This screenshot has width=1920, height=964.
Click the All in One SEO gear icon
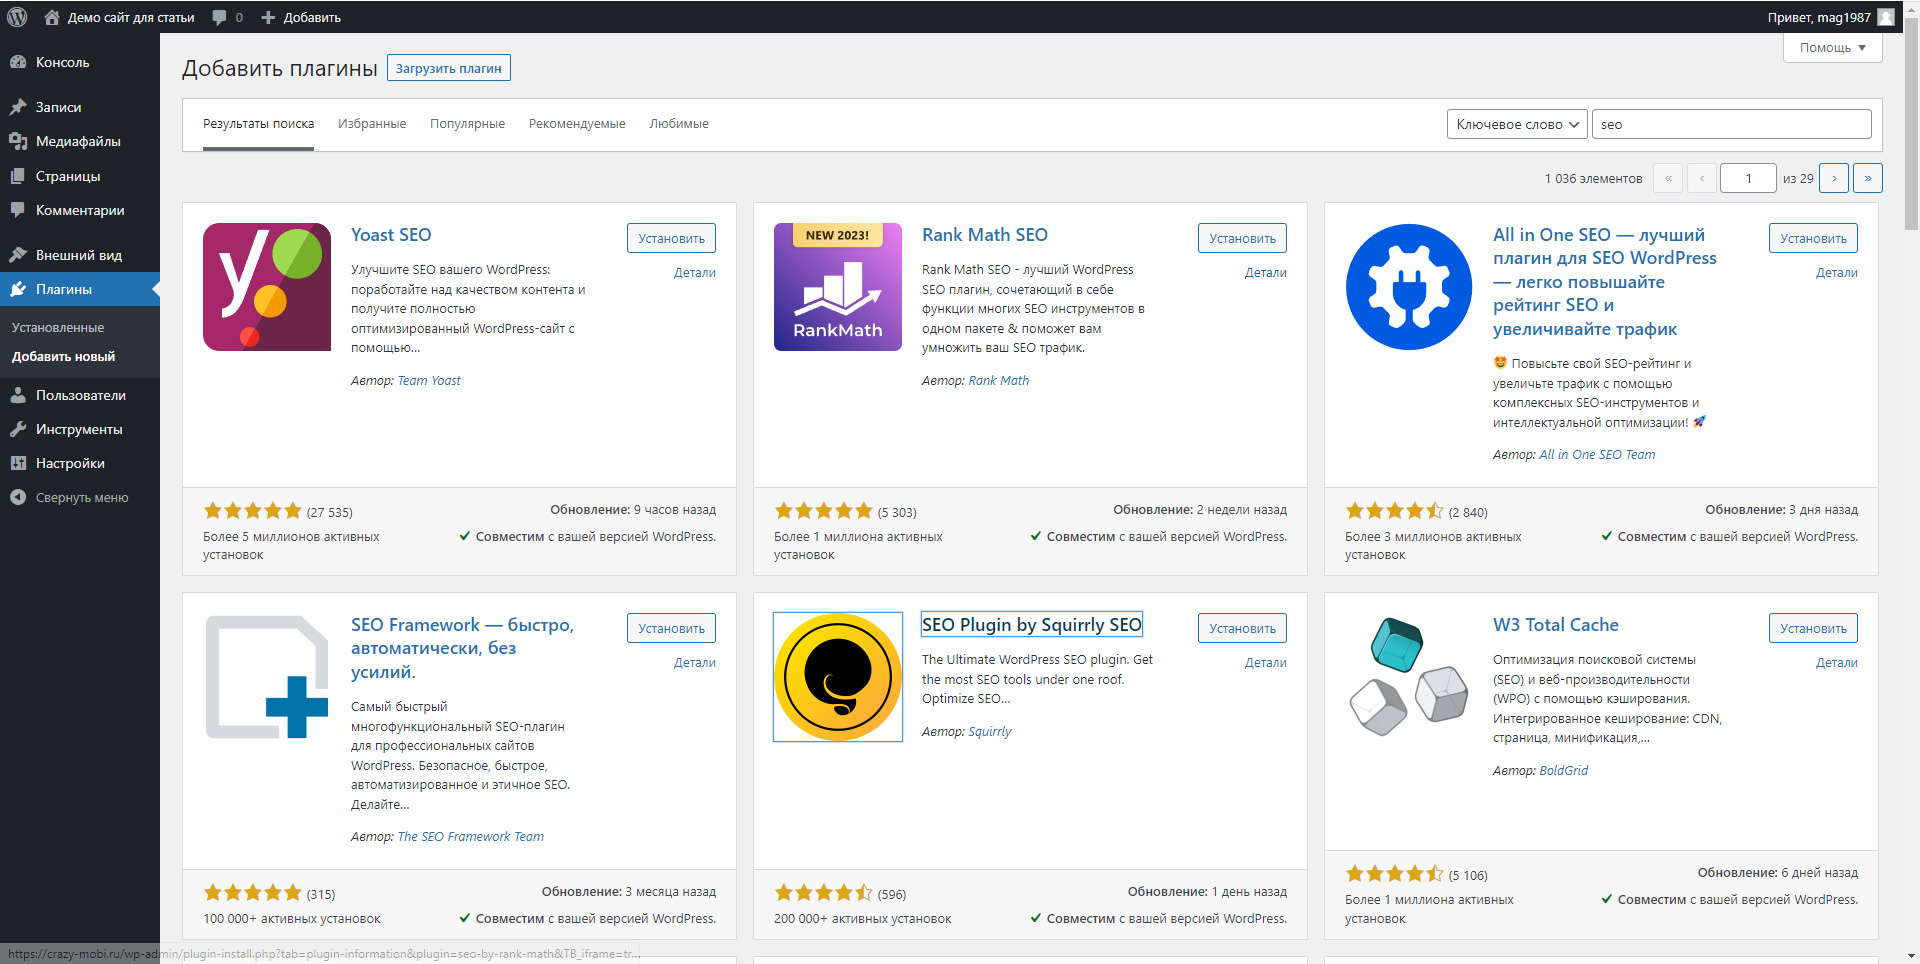(x=1409, y=287)
